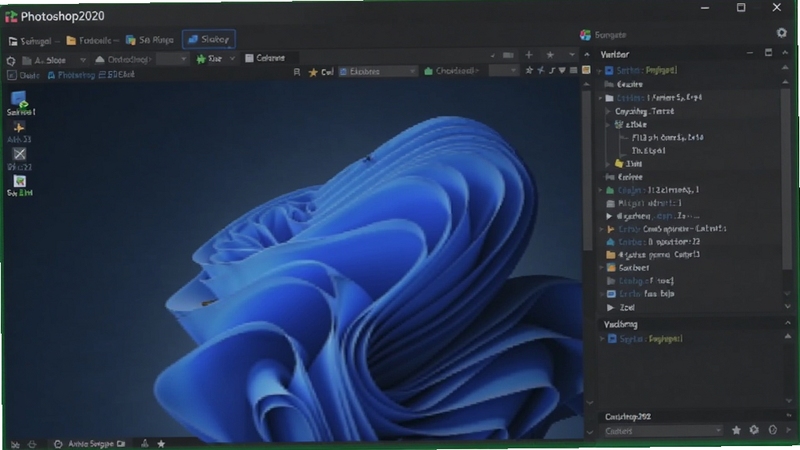This screenshot has width=800, height=450.
Task: Open the Elcabres dropdown
Action: 378,71
